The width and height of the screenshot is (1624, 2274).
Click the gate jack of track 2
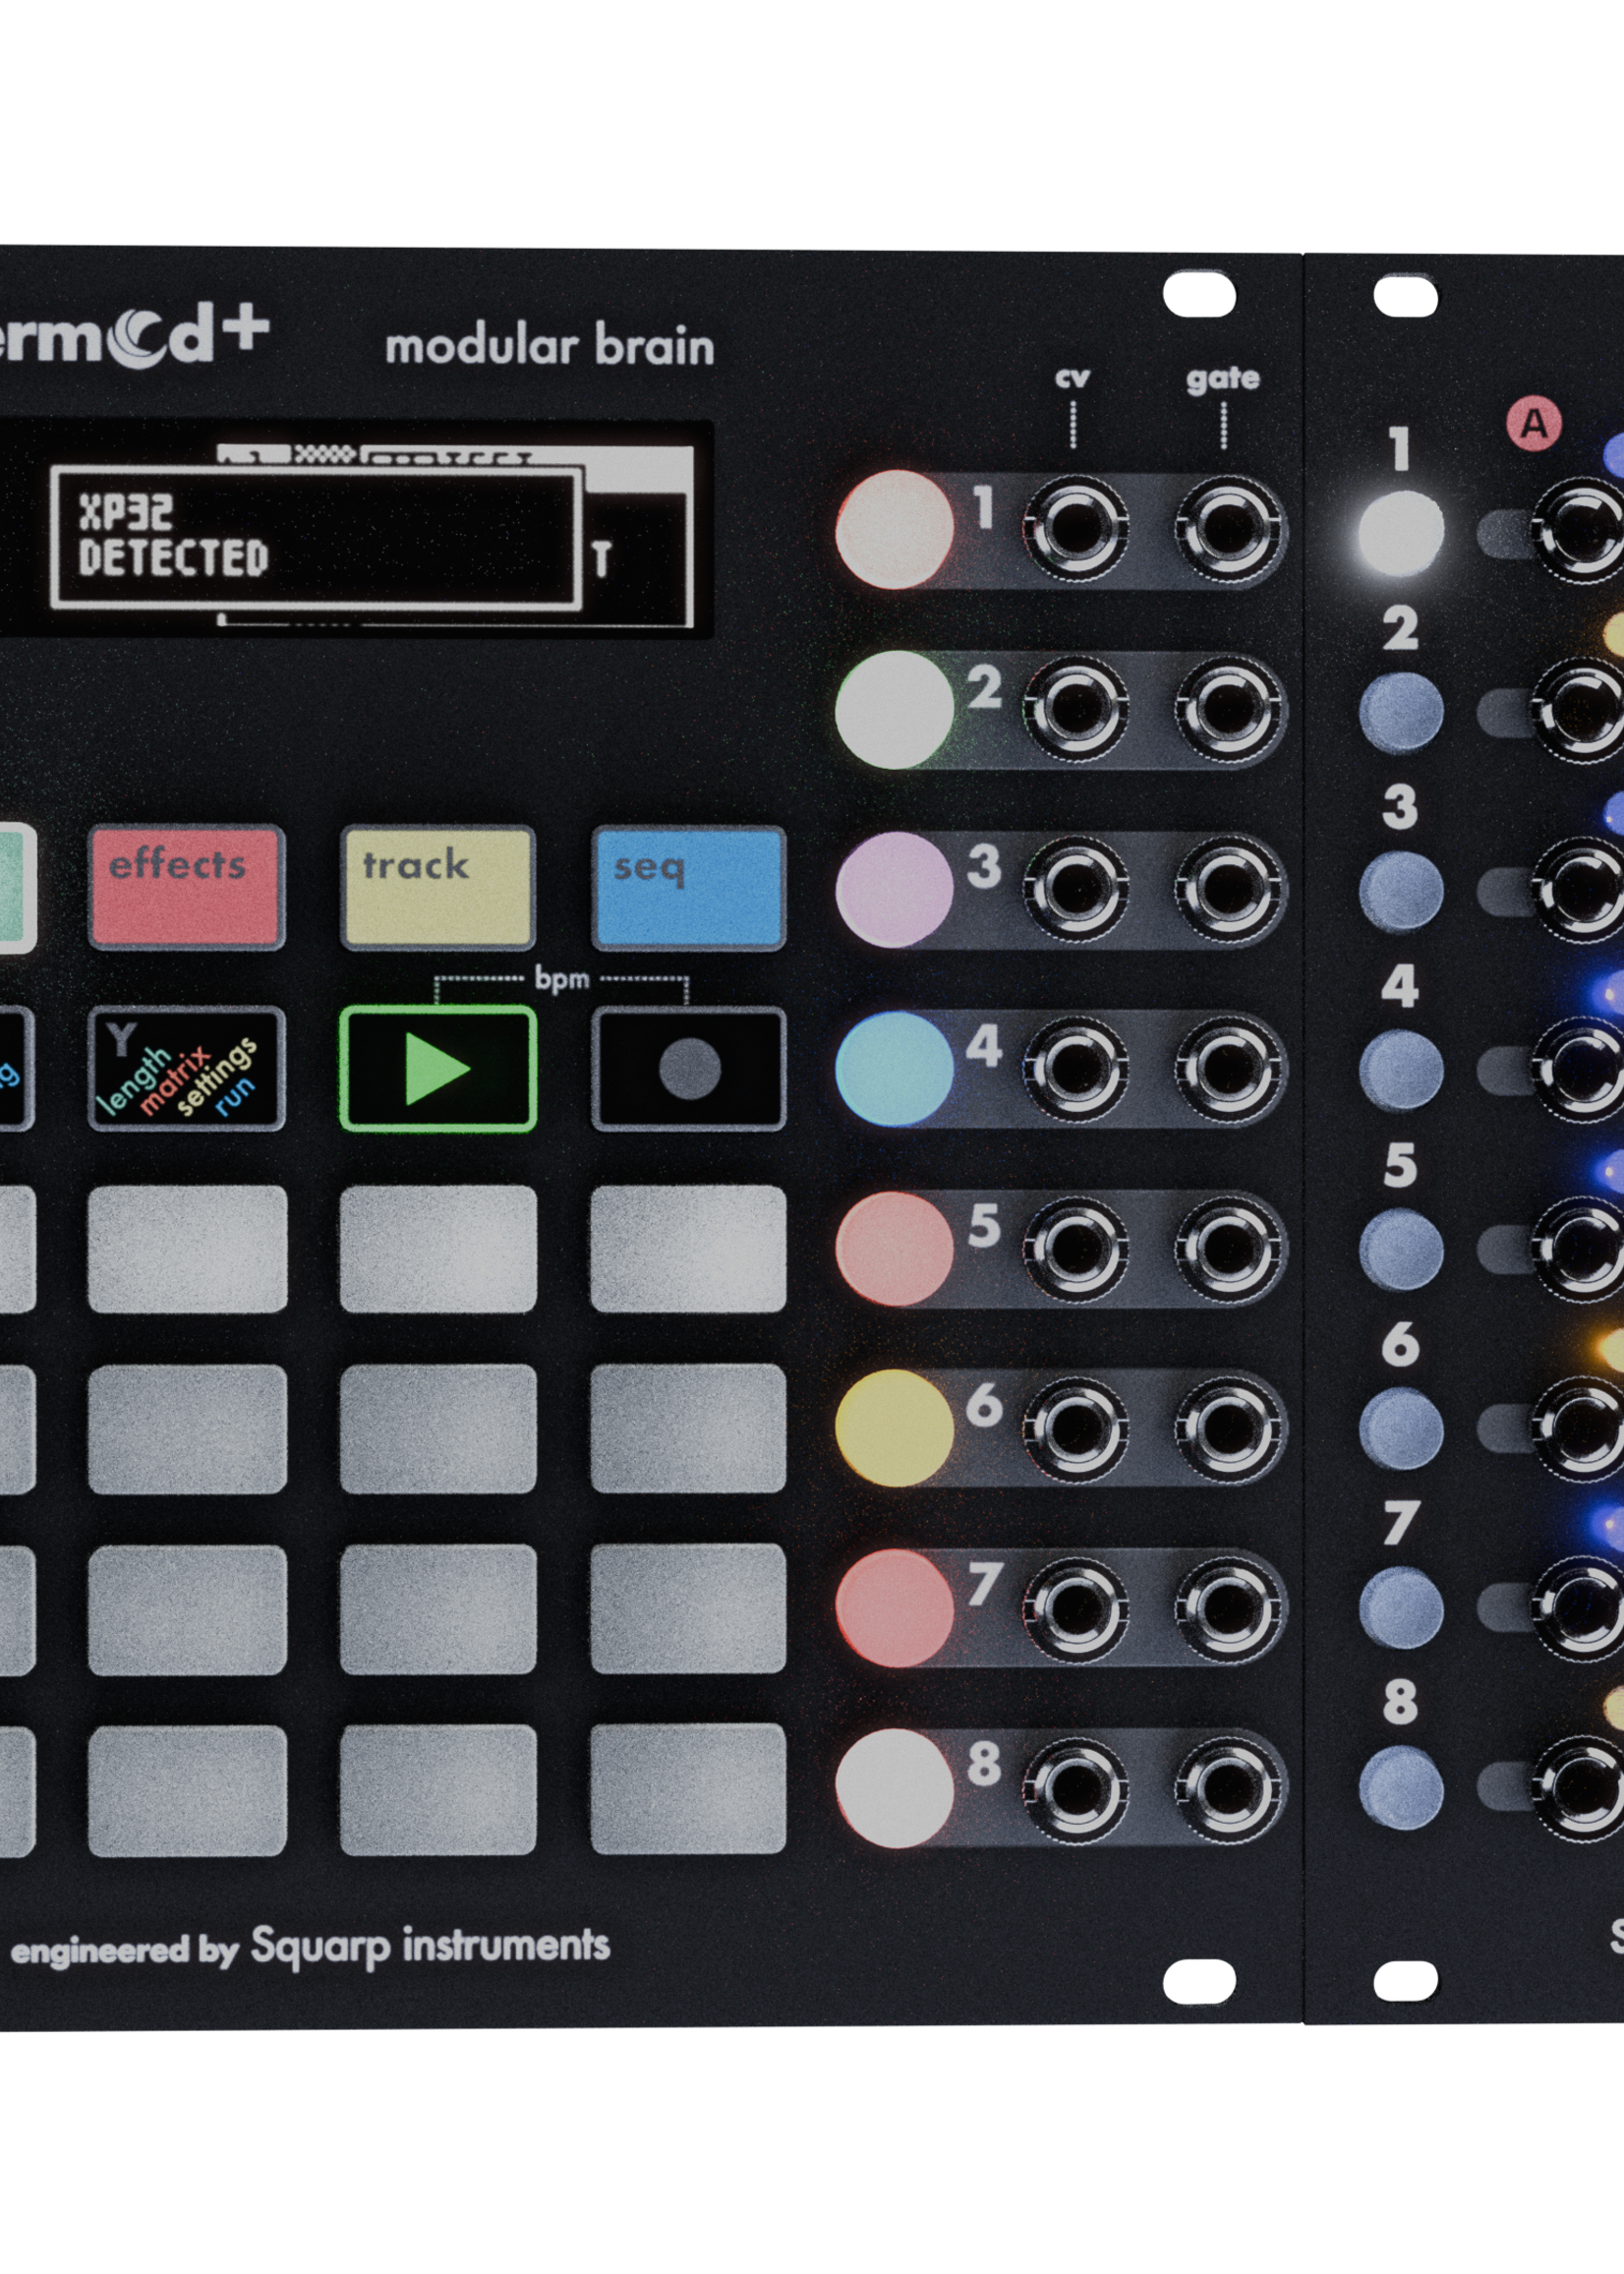point(1229,710)
